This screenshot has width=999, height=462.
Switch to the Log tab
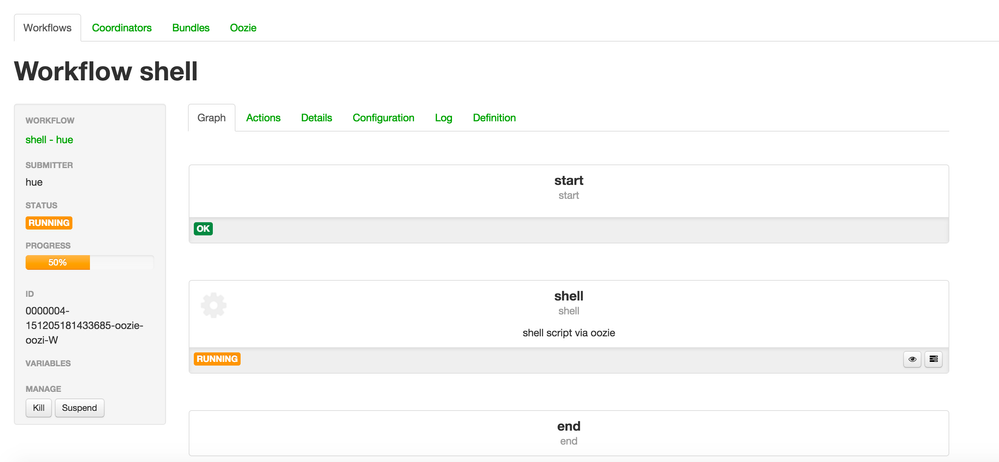point(443,118)
